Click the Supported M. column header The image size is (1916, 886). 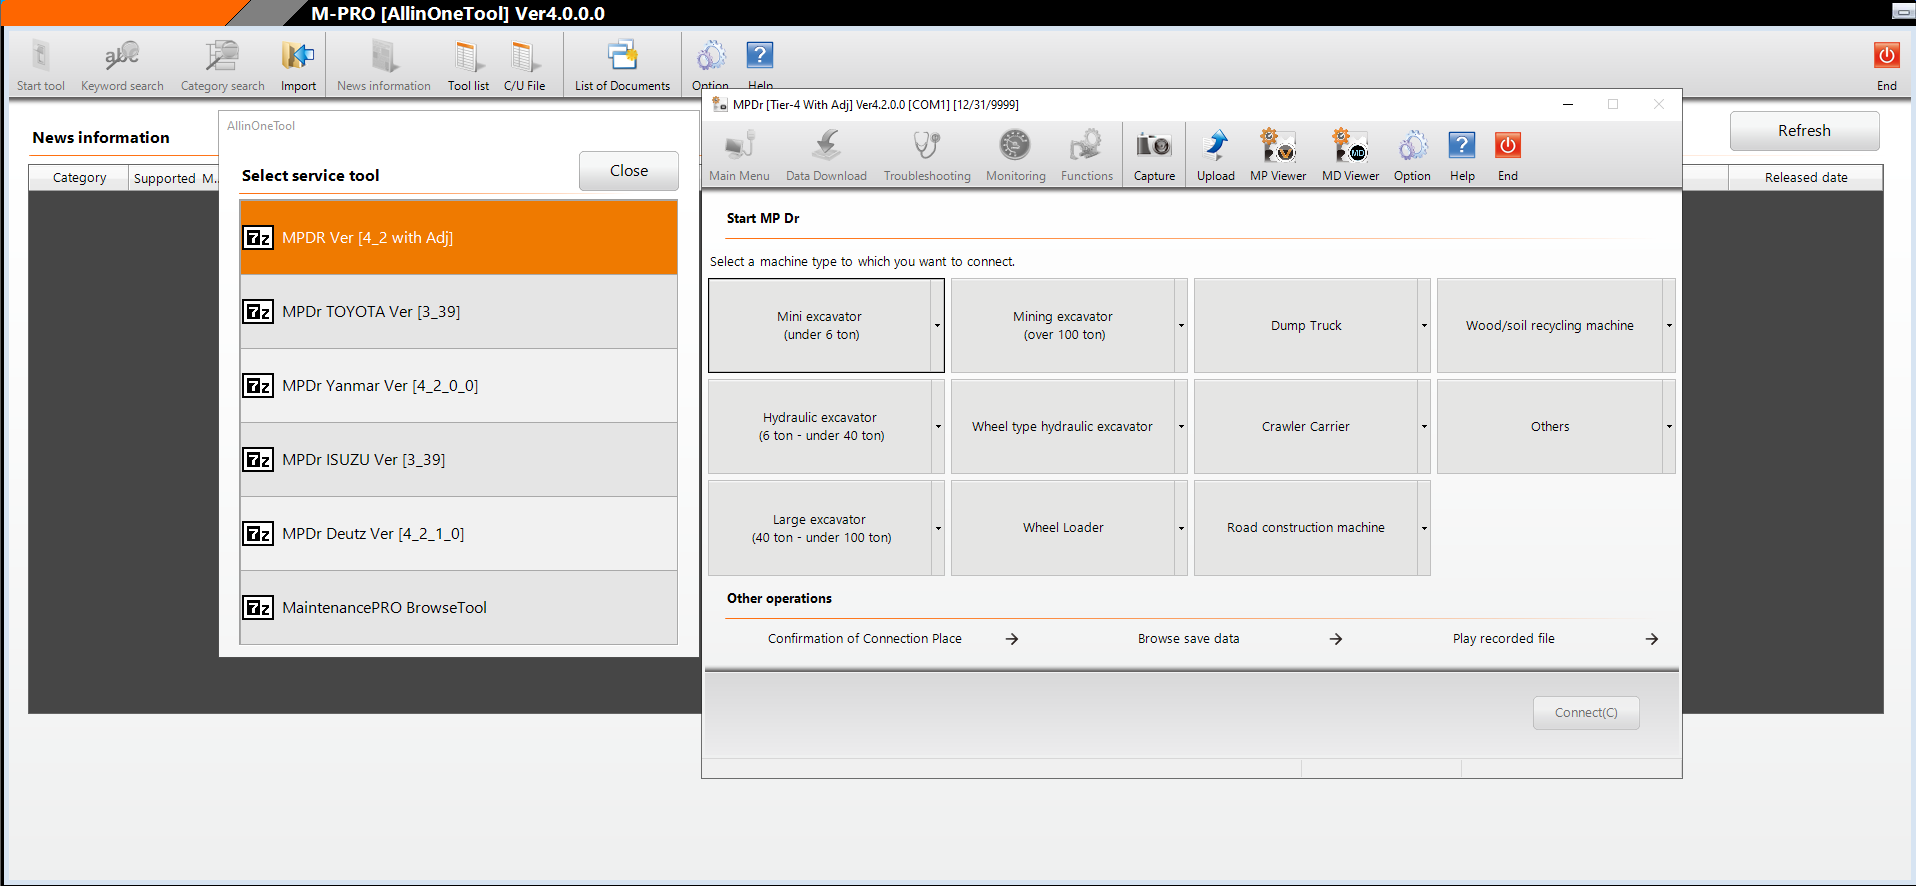(x=175, y=178)
